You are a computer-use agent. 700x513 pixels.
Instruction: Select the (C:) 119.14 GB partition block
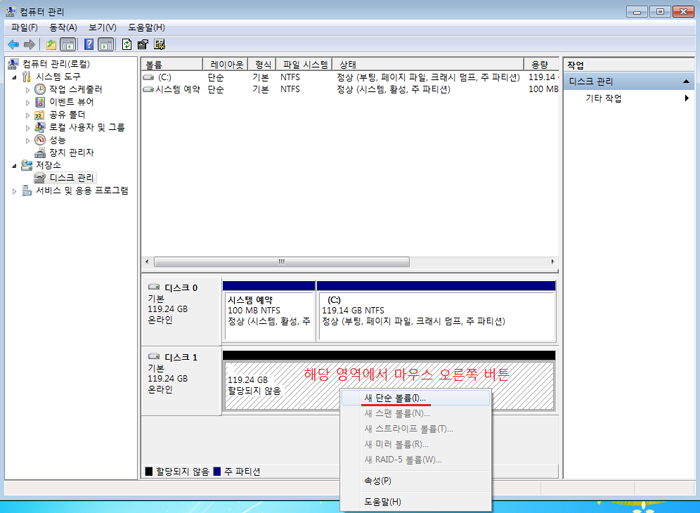(x=436, y=312)
